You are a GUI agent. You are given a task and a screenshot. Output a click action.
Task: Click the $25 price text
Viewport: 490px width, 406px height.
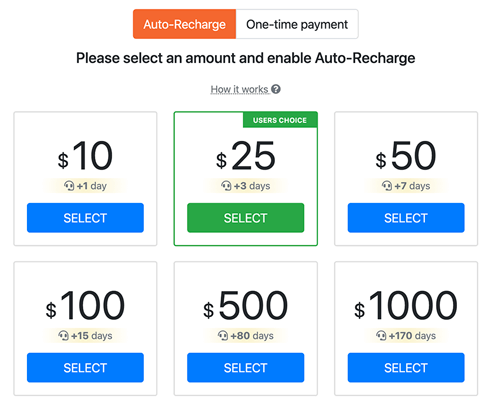click(246, 156)
